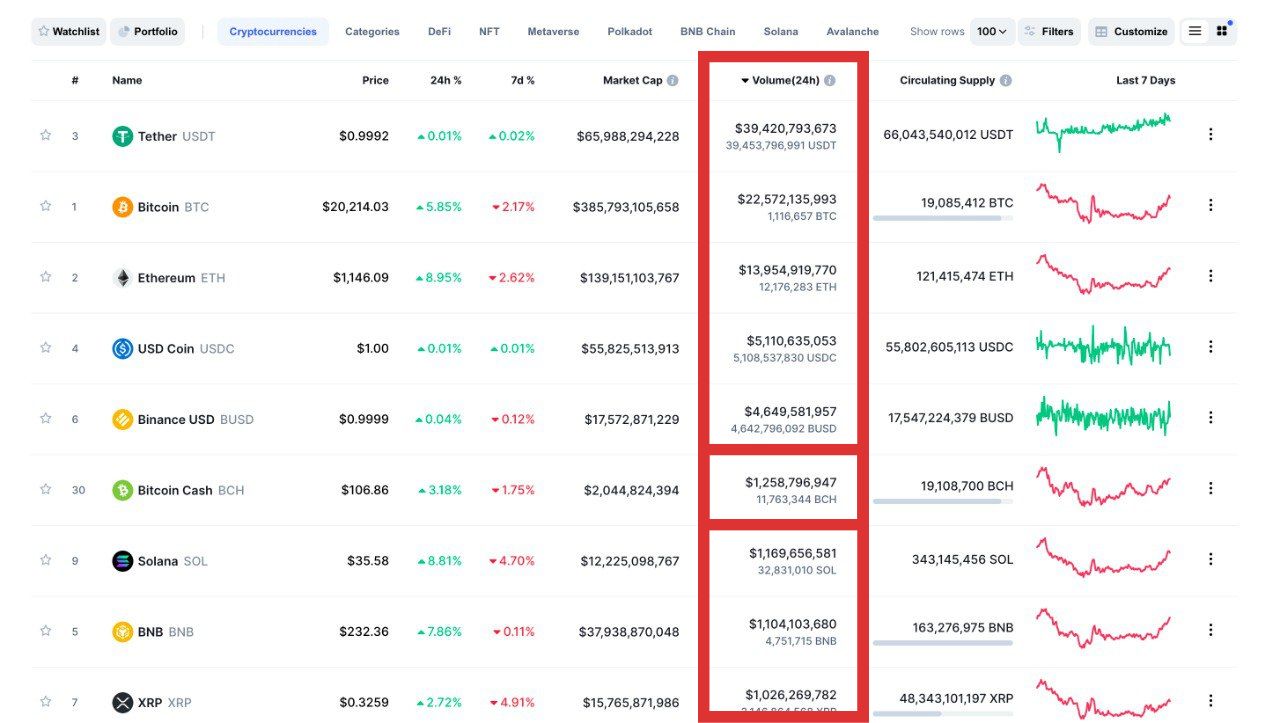Show Volume(24h) info tooltip icon

point(830,80)
